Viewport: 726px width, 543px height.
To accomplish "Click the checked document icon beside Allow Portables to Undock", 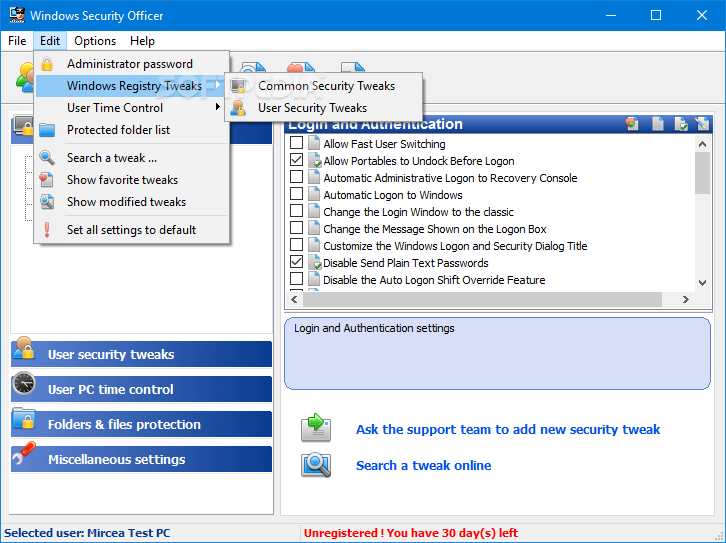I will (315, 161).
